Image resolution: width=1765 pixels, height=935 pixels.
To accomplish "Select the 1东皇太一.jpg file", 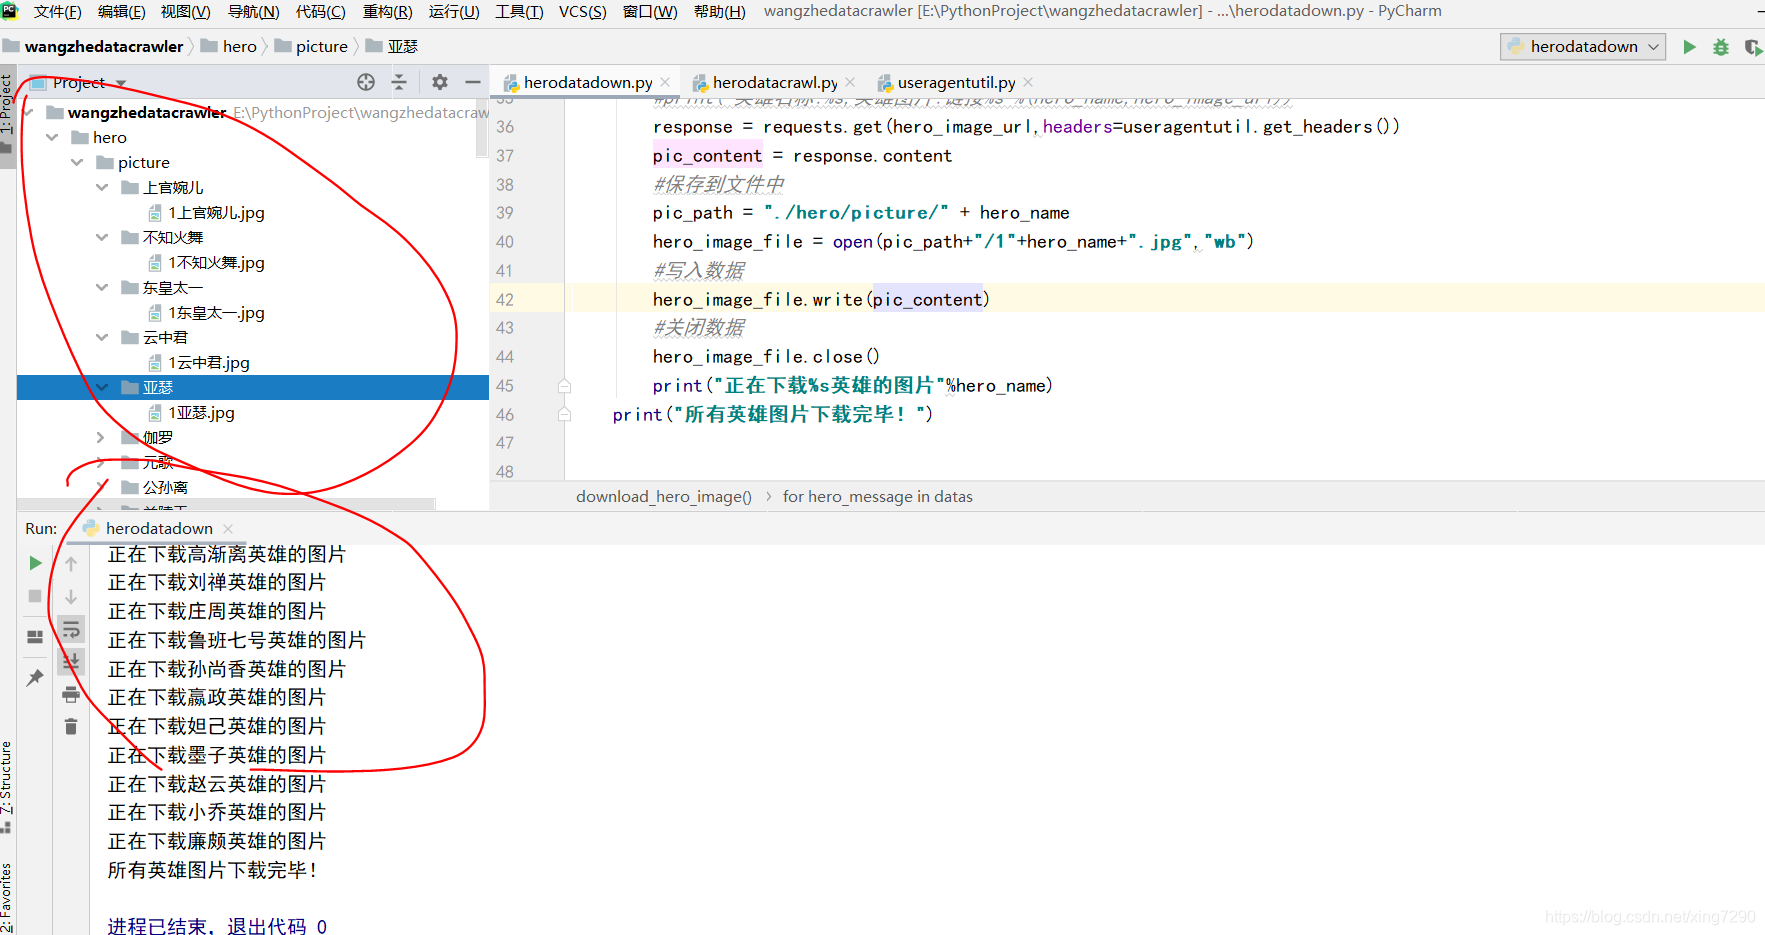I will [216, 313].
